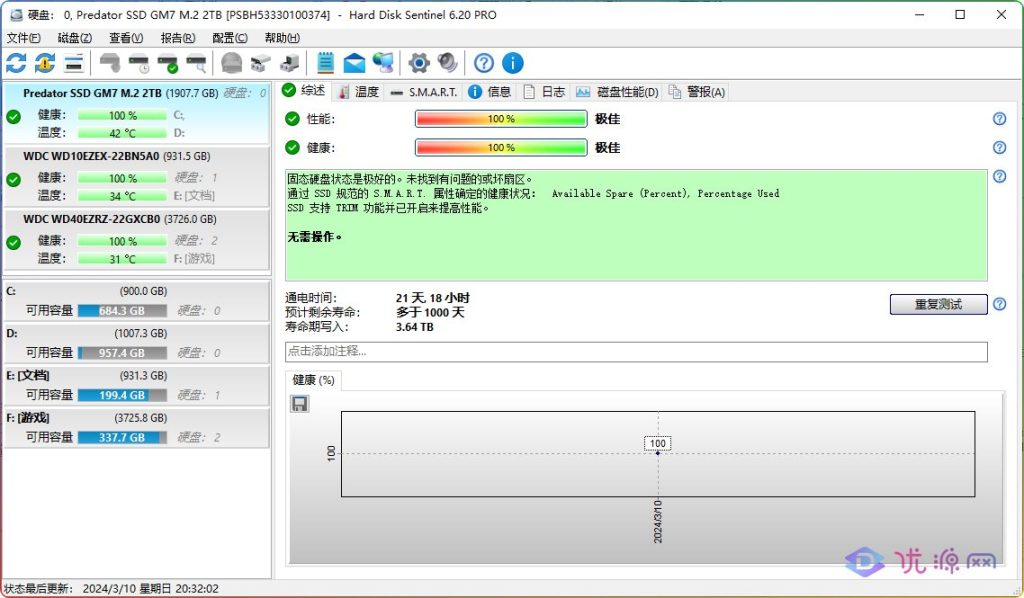Click green check icon of WDC WD10EZEX disk

(x=14, y=180)
